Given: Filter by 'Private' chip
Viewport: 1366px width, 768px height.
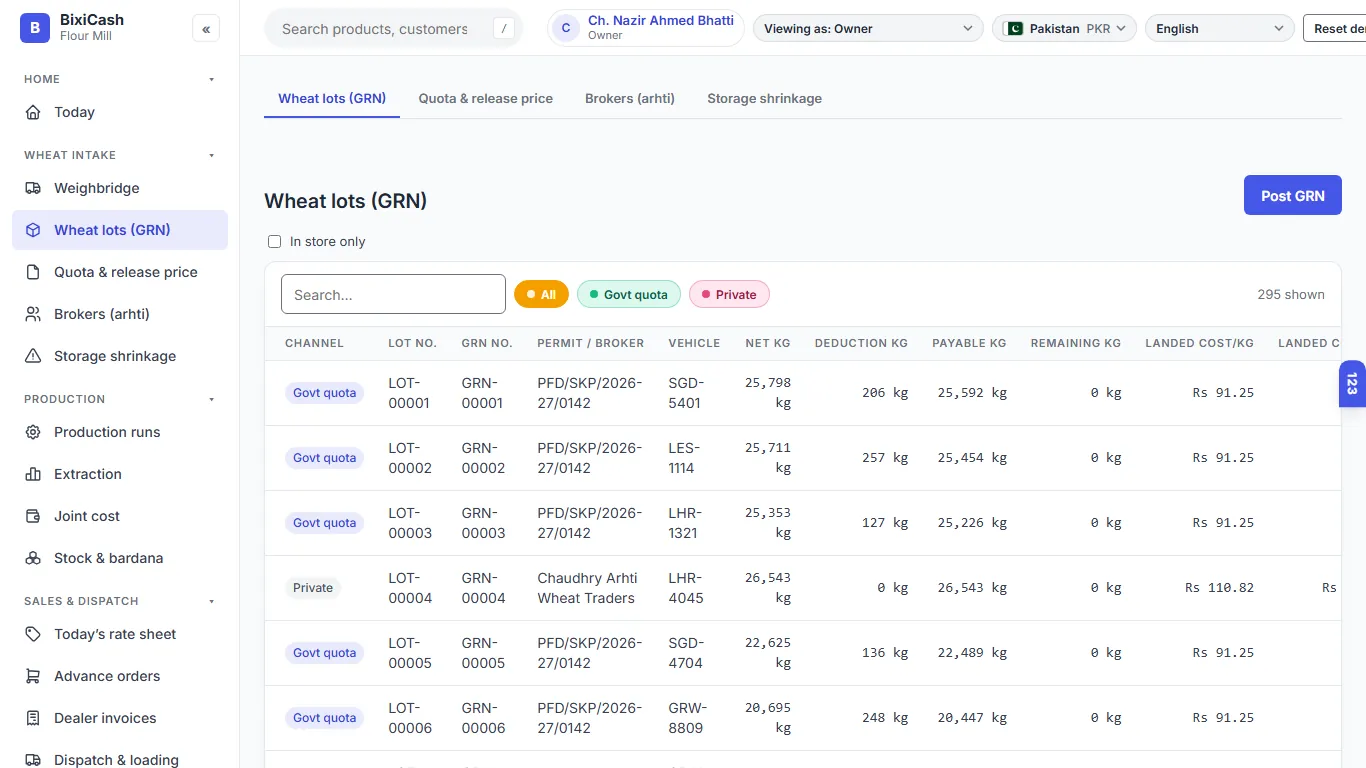Looking at the screenshot, I should (x=729, y=294).
